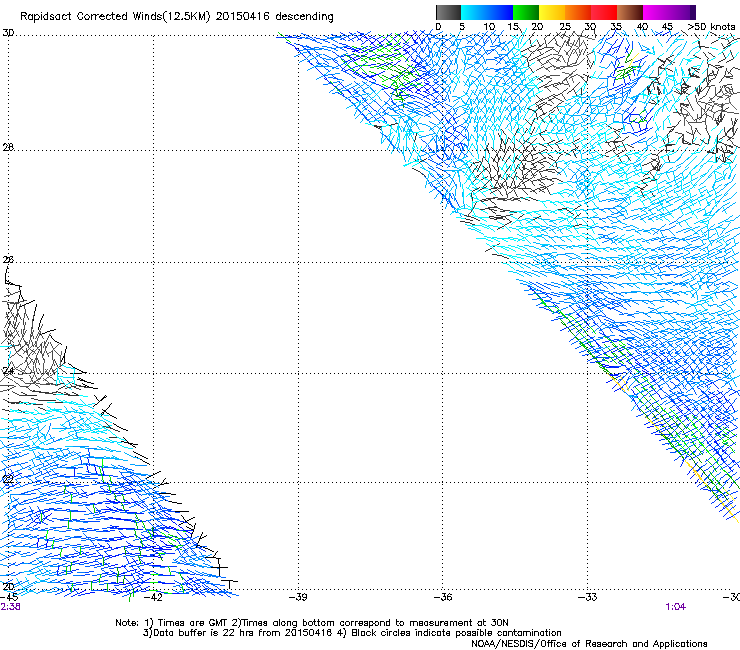Click the note 'Data buffer is 22 hrs' line
This screenshot has height=650, width=740.
[238, 633]
